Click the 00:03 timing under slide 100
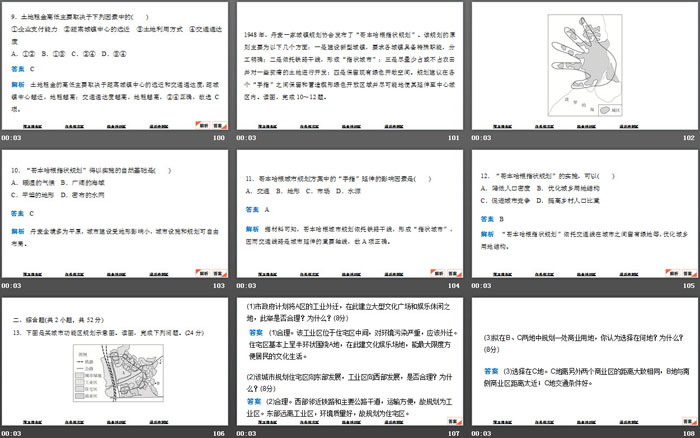Image resolution: width=700 pixels, height=438 pixels. tap(11, 138)
